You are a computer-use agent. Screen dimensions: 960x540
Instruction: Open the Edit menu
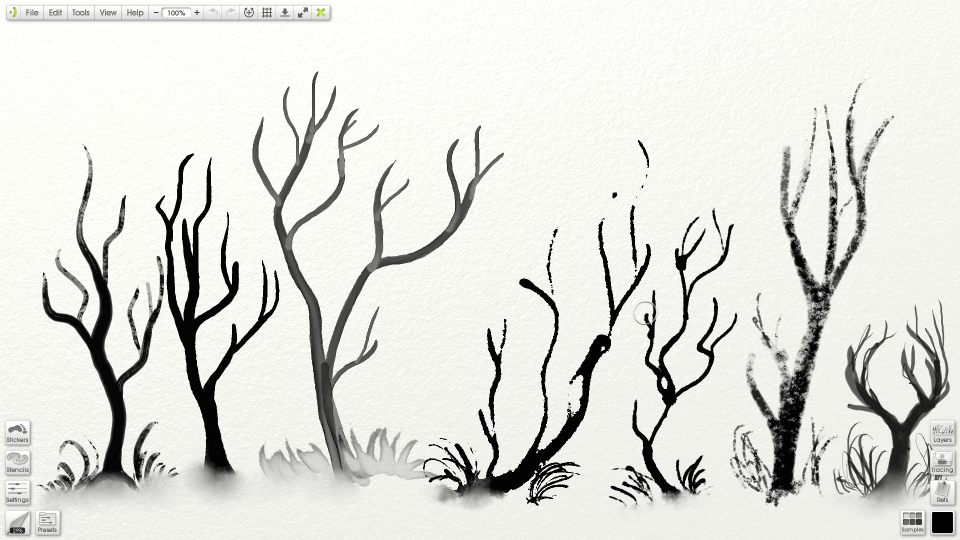(55, 13)
